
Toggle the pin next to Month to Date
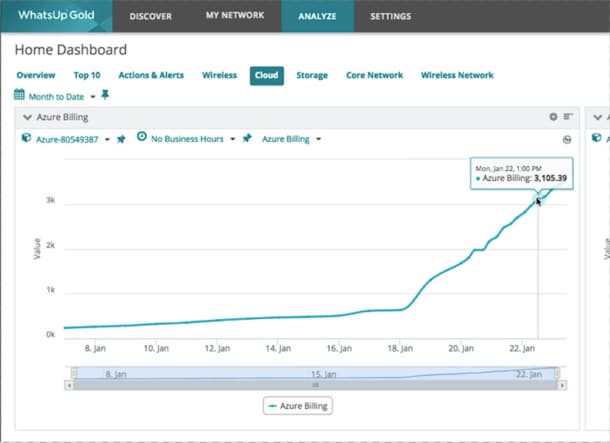[x=105, y=95]
